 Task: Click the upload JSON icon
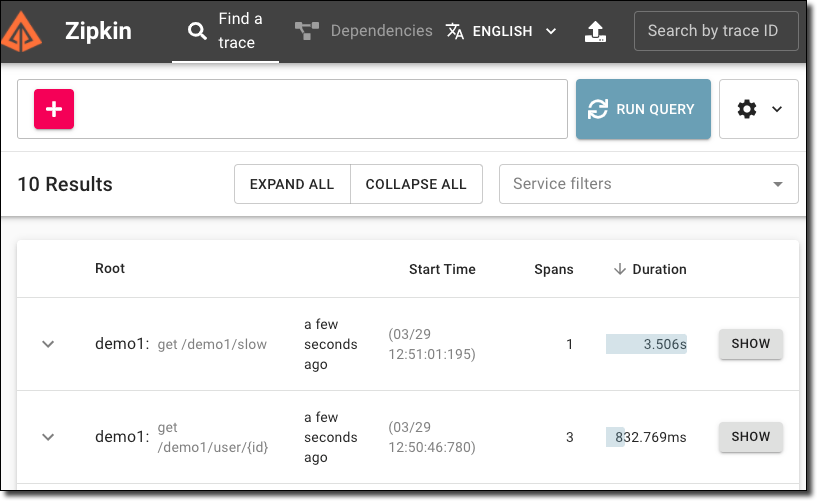(x=595, y=31)
